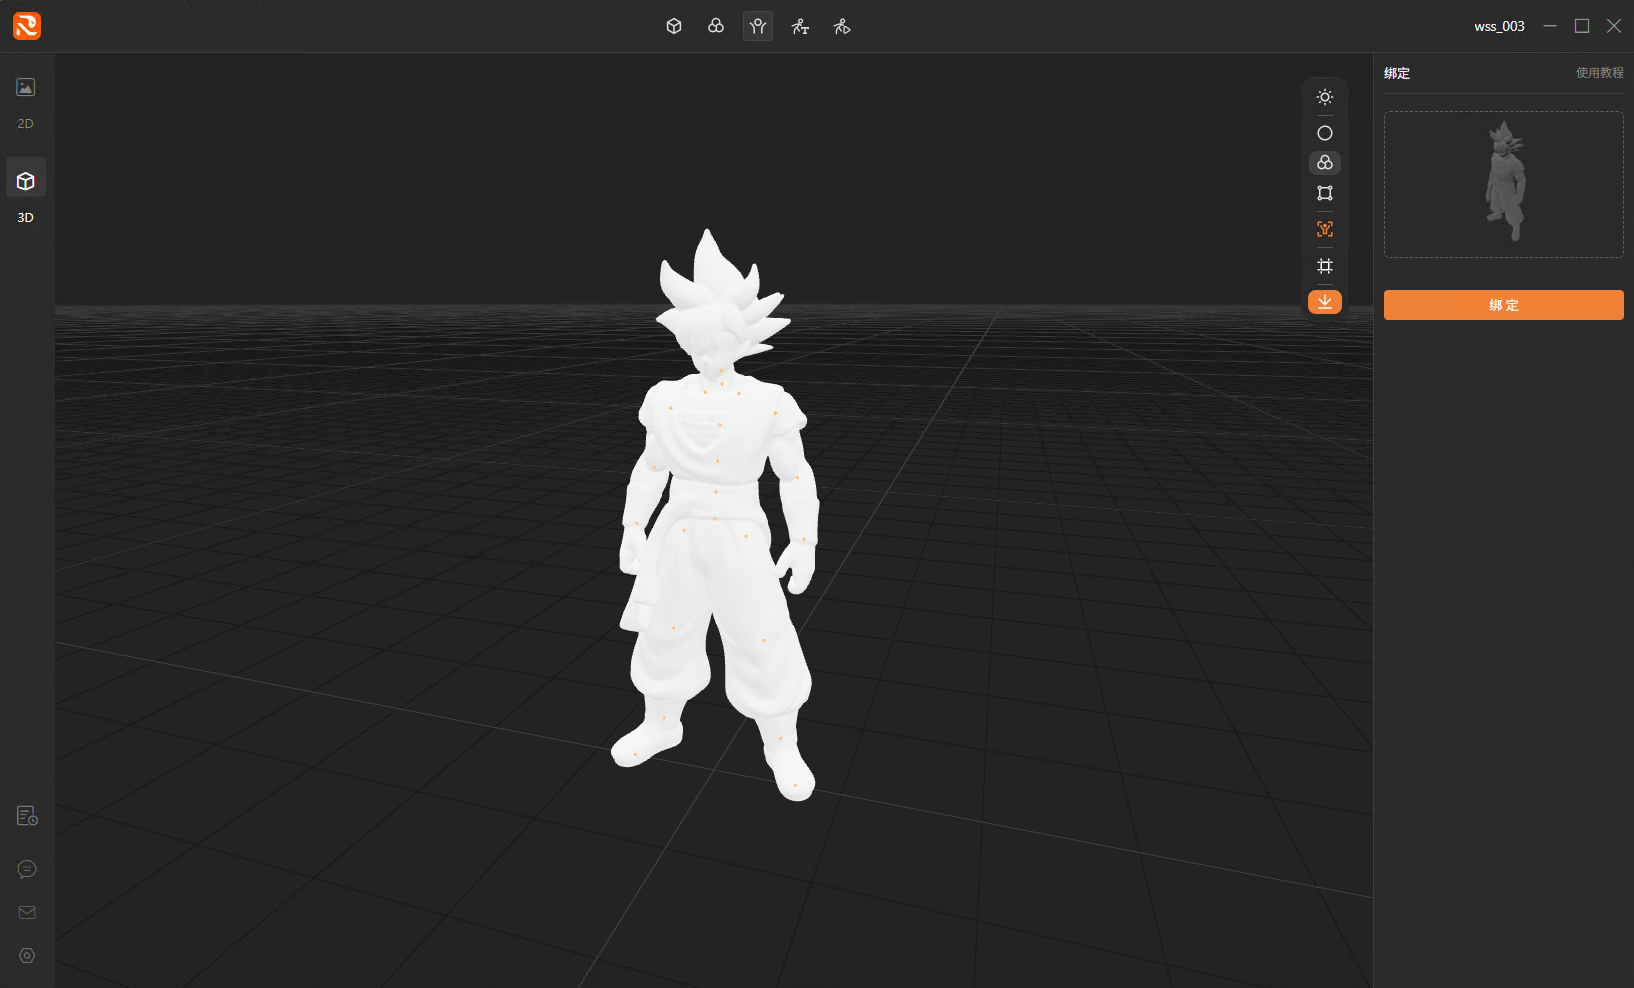Screen dimensions: 1634x988
Task: Select the plain circle shading mode
Action: click(x=1325, y=133)
